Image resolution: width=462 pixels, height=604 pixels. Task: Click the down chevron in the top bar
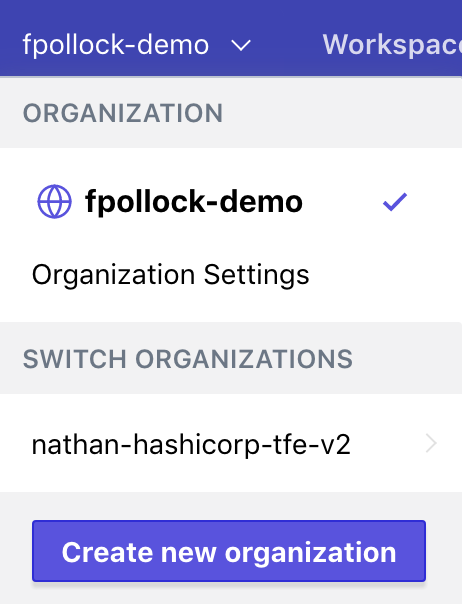tap(241, 45)
